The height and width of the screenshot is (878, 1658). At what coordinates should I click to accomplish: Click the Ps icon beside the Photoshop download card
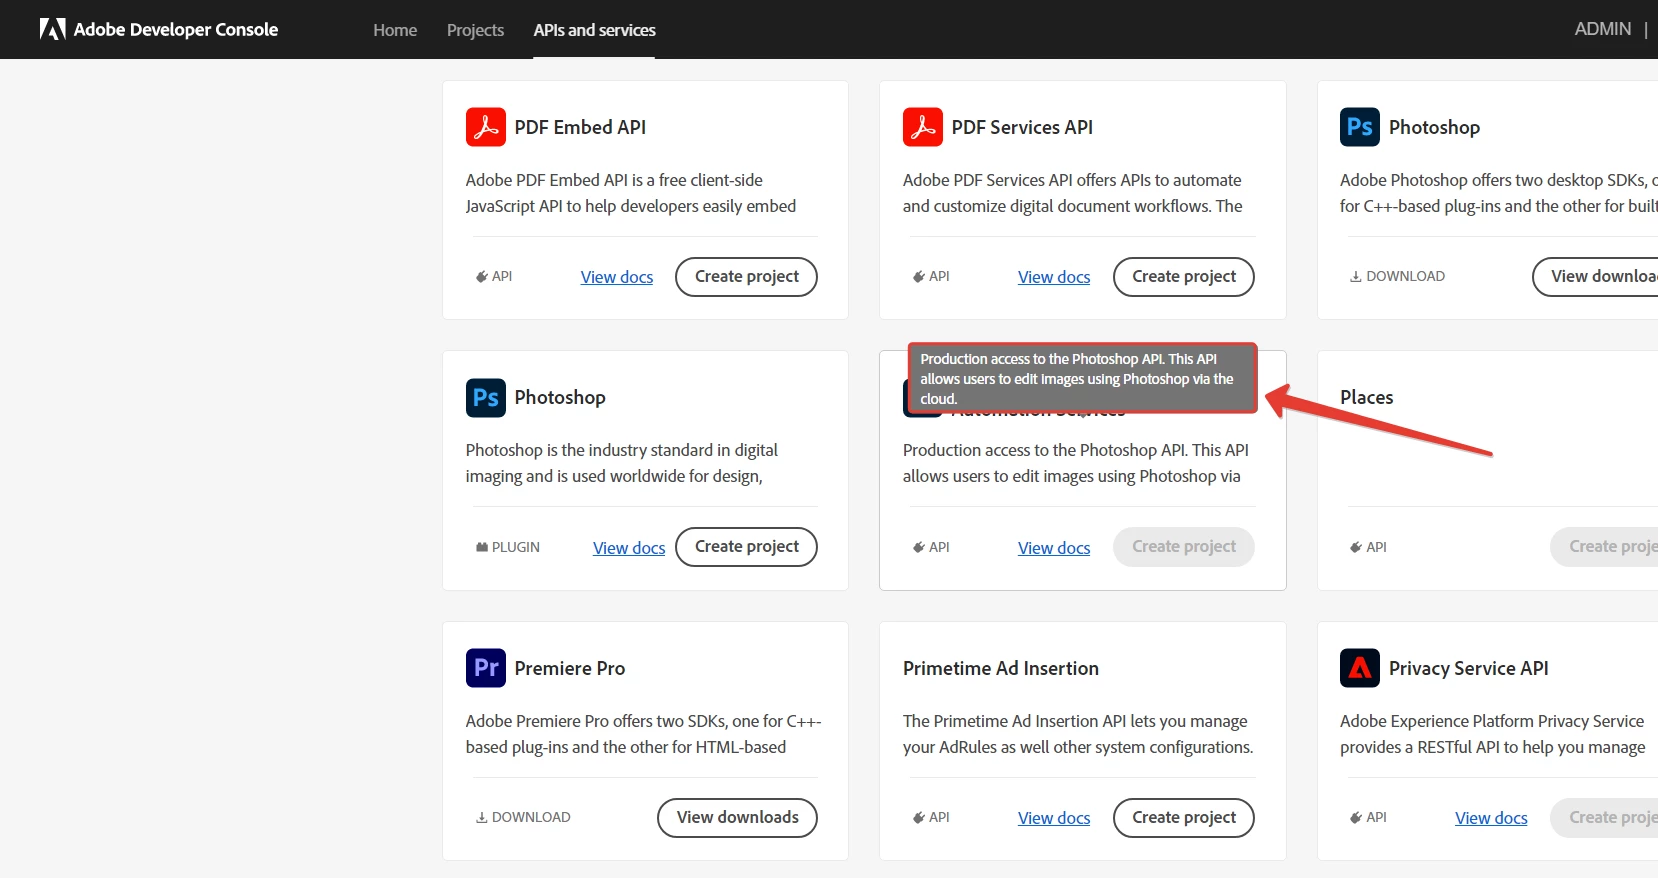tap(1360, 127)
